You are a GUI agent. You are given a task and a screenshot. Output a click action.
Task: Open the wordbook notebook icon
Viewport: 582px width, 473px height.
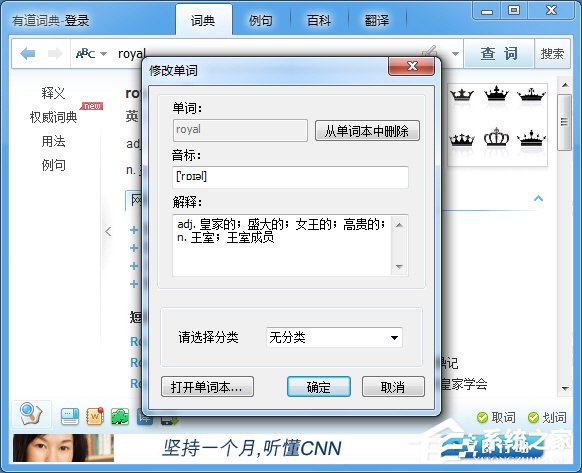click(x=95, y=417)
